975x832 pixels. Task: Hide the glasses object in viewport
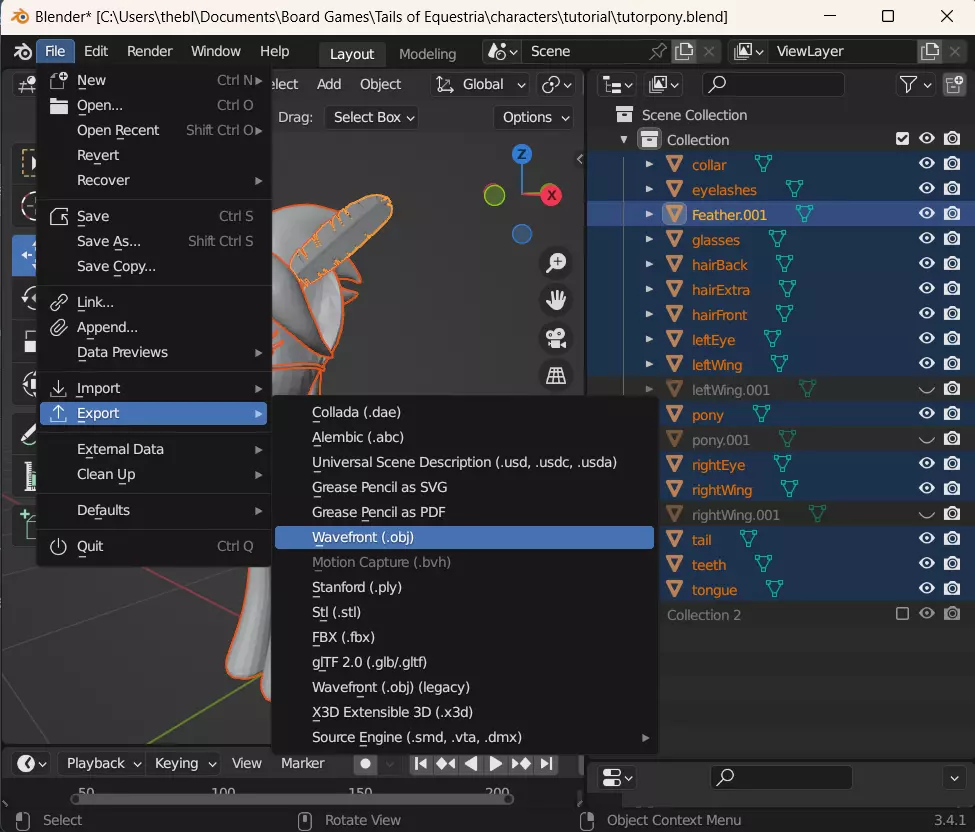pyautogui.click(x=927, y=239)
